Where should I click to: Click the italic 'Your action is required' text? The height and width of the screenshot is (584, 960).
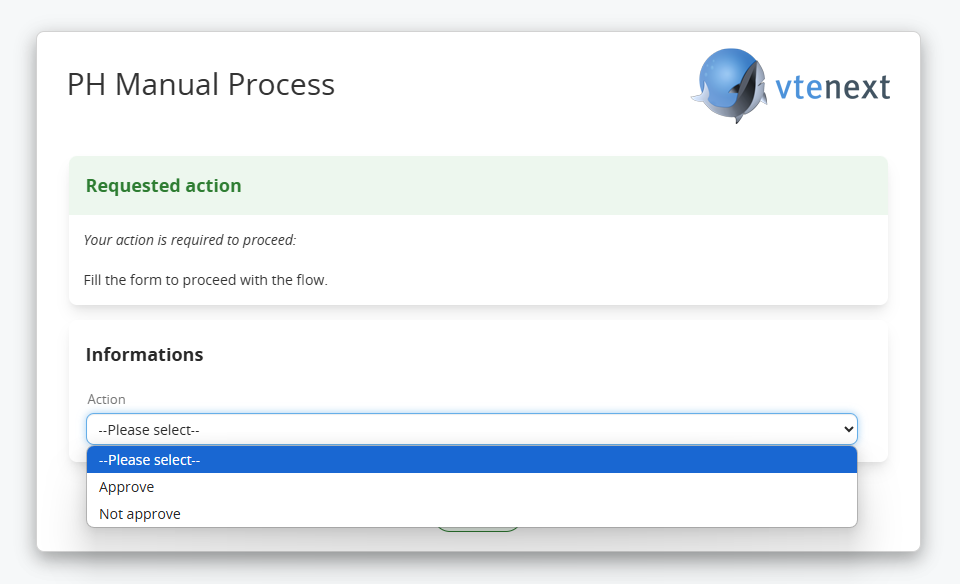click(190, 240)
